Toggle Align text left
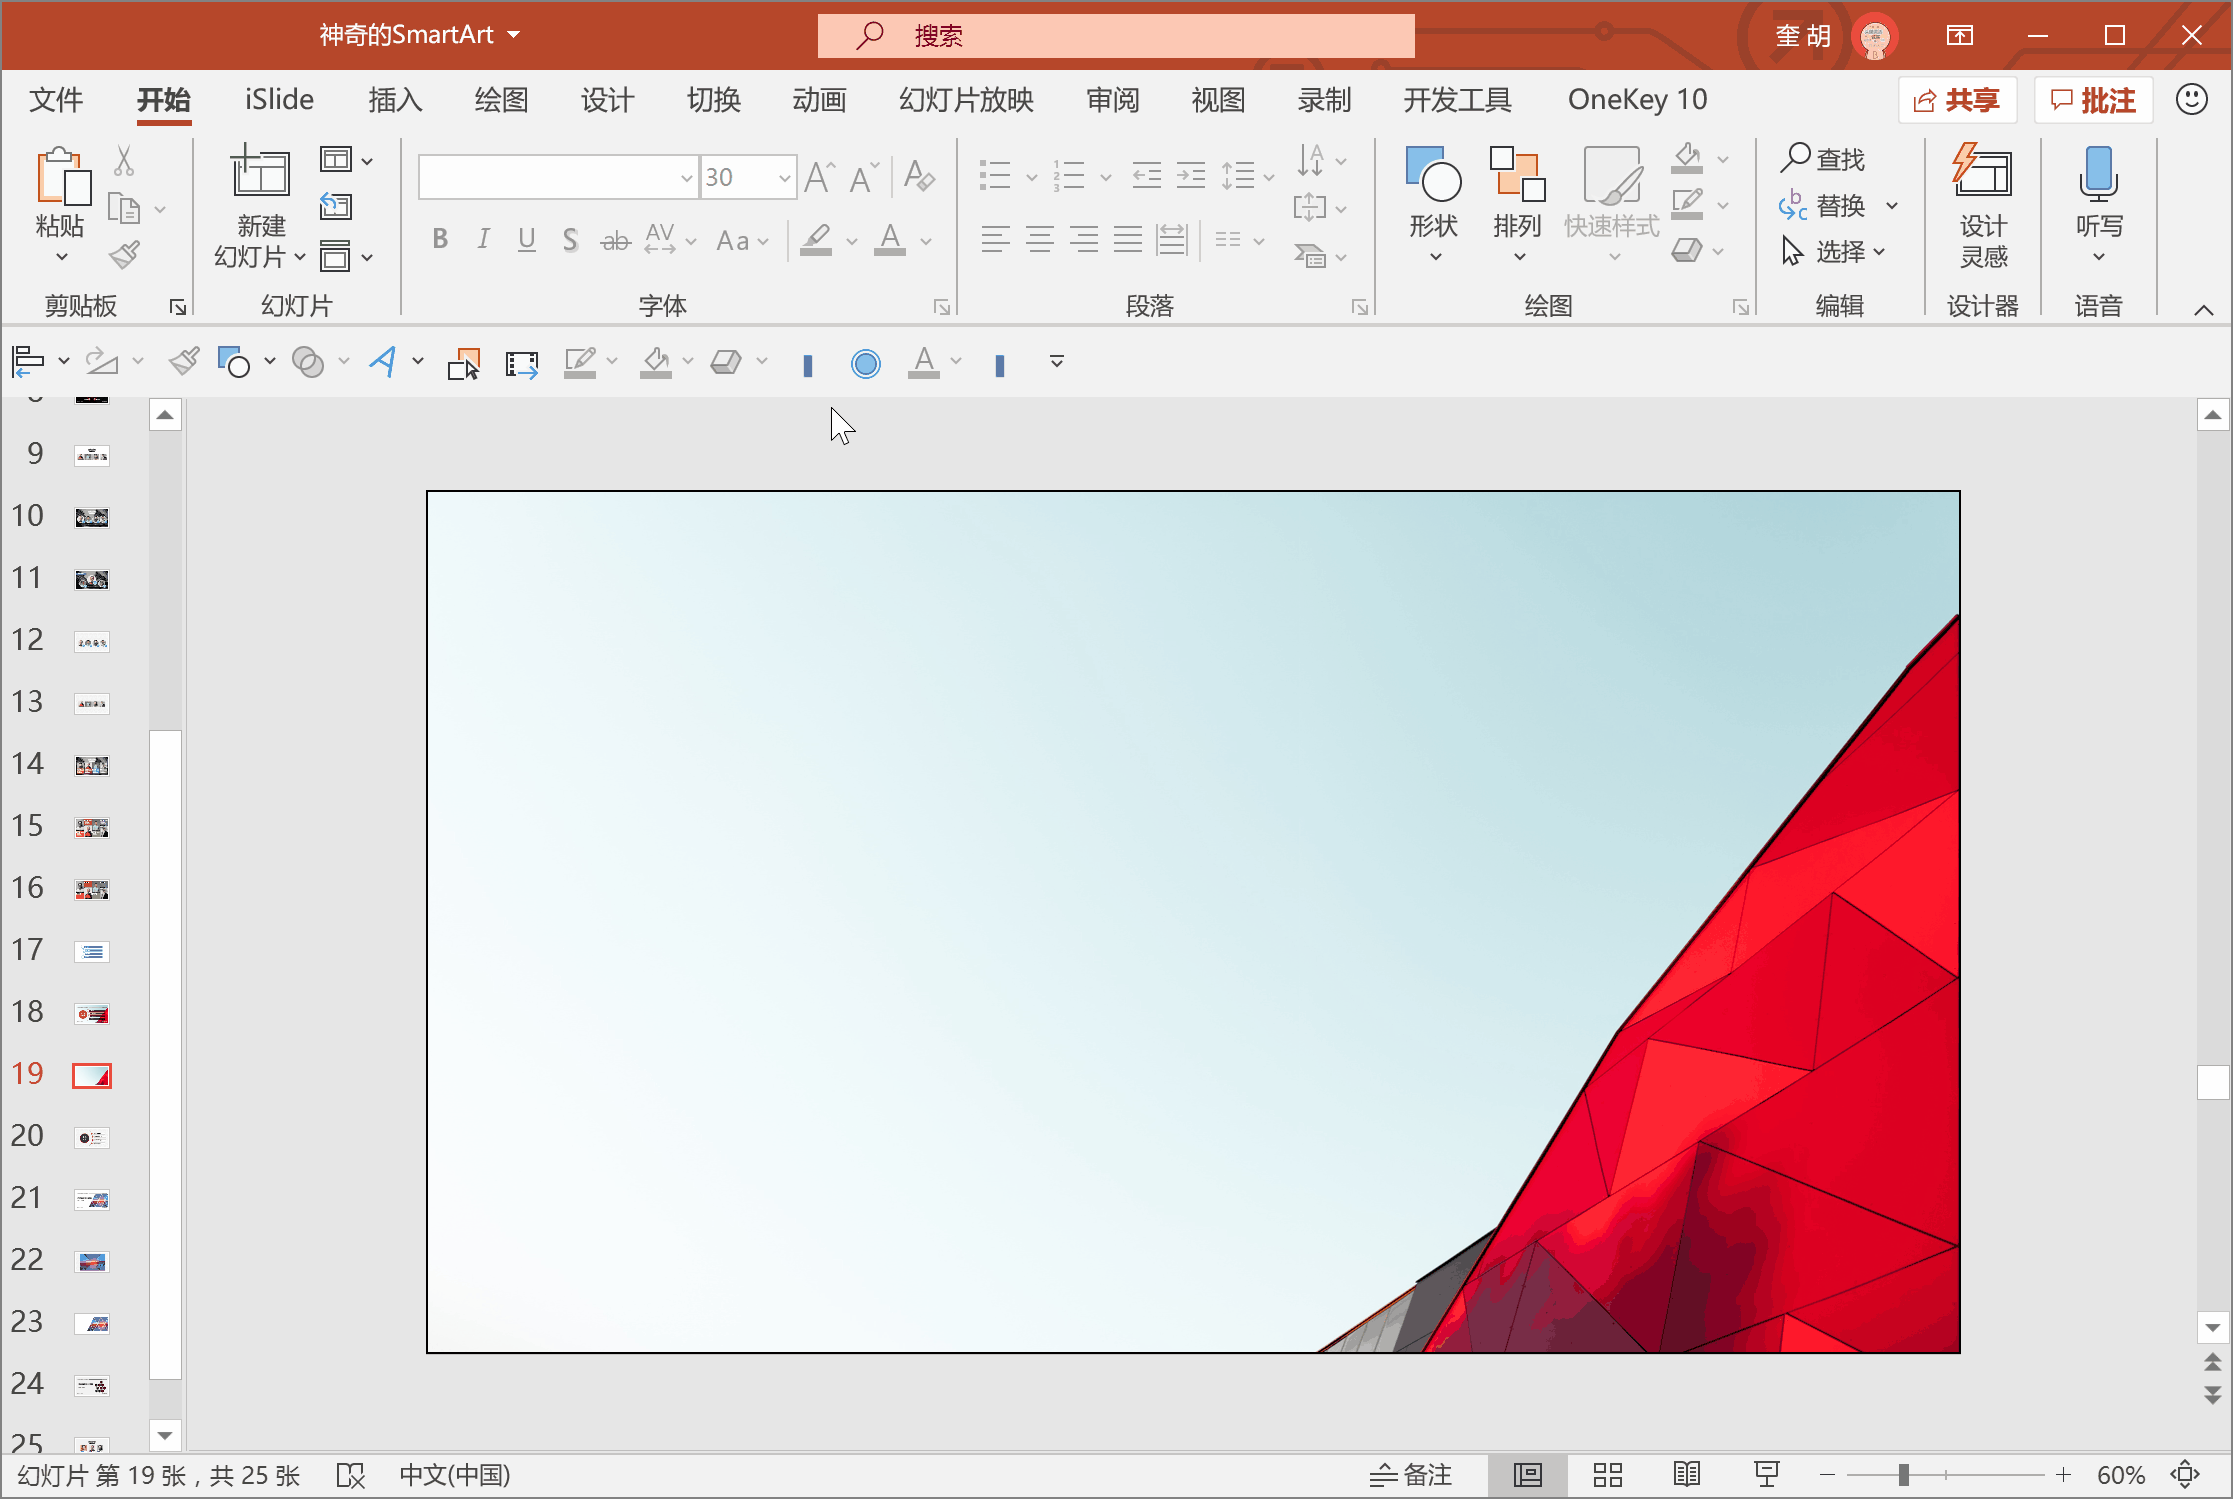2233x1499 pixels. (x=996, y=239)
